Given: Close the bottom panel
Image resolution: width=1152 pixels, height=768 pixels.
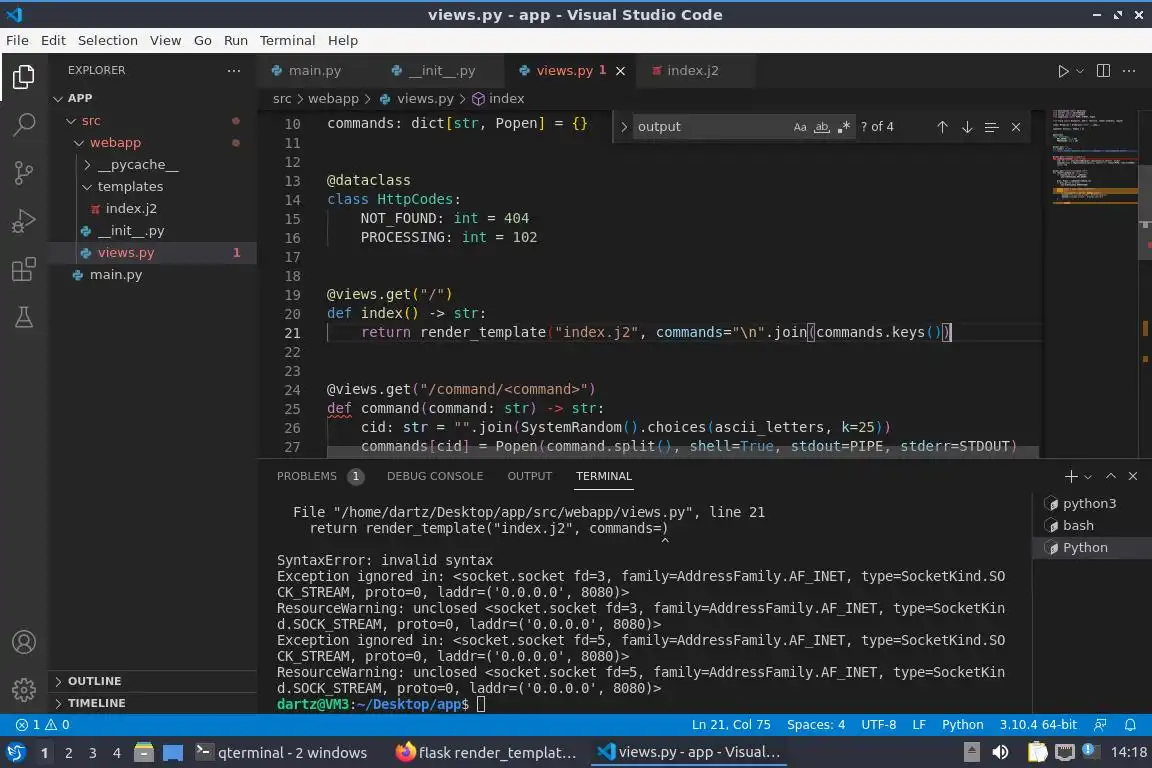Looking at the screenshot, I should [1133, 476].
